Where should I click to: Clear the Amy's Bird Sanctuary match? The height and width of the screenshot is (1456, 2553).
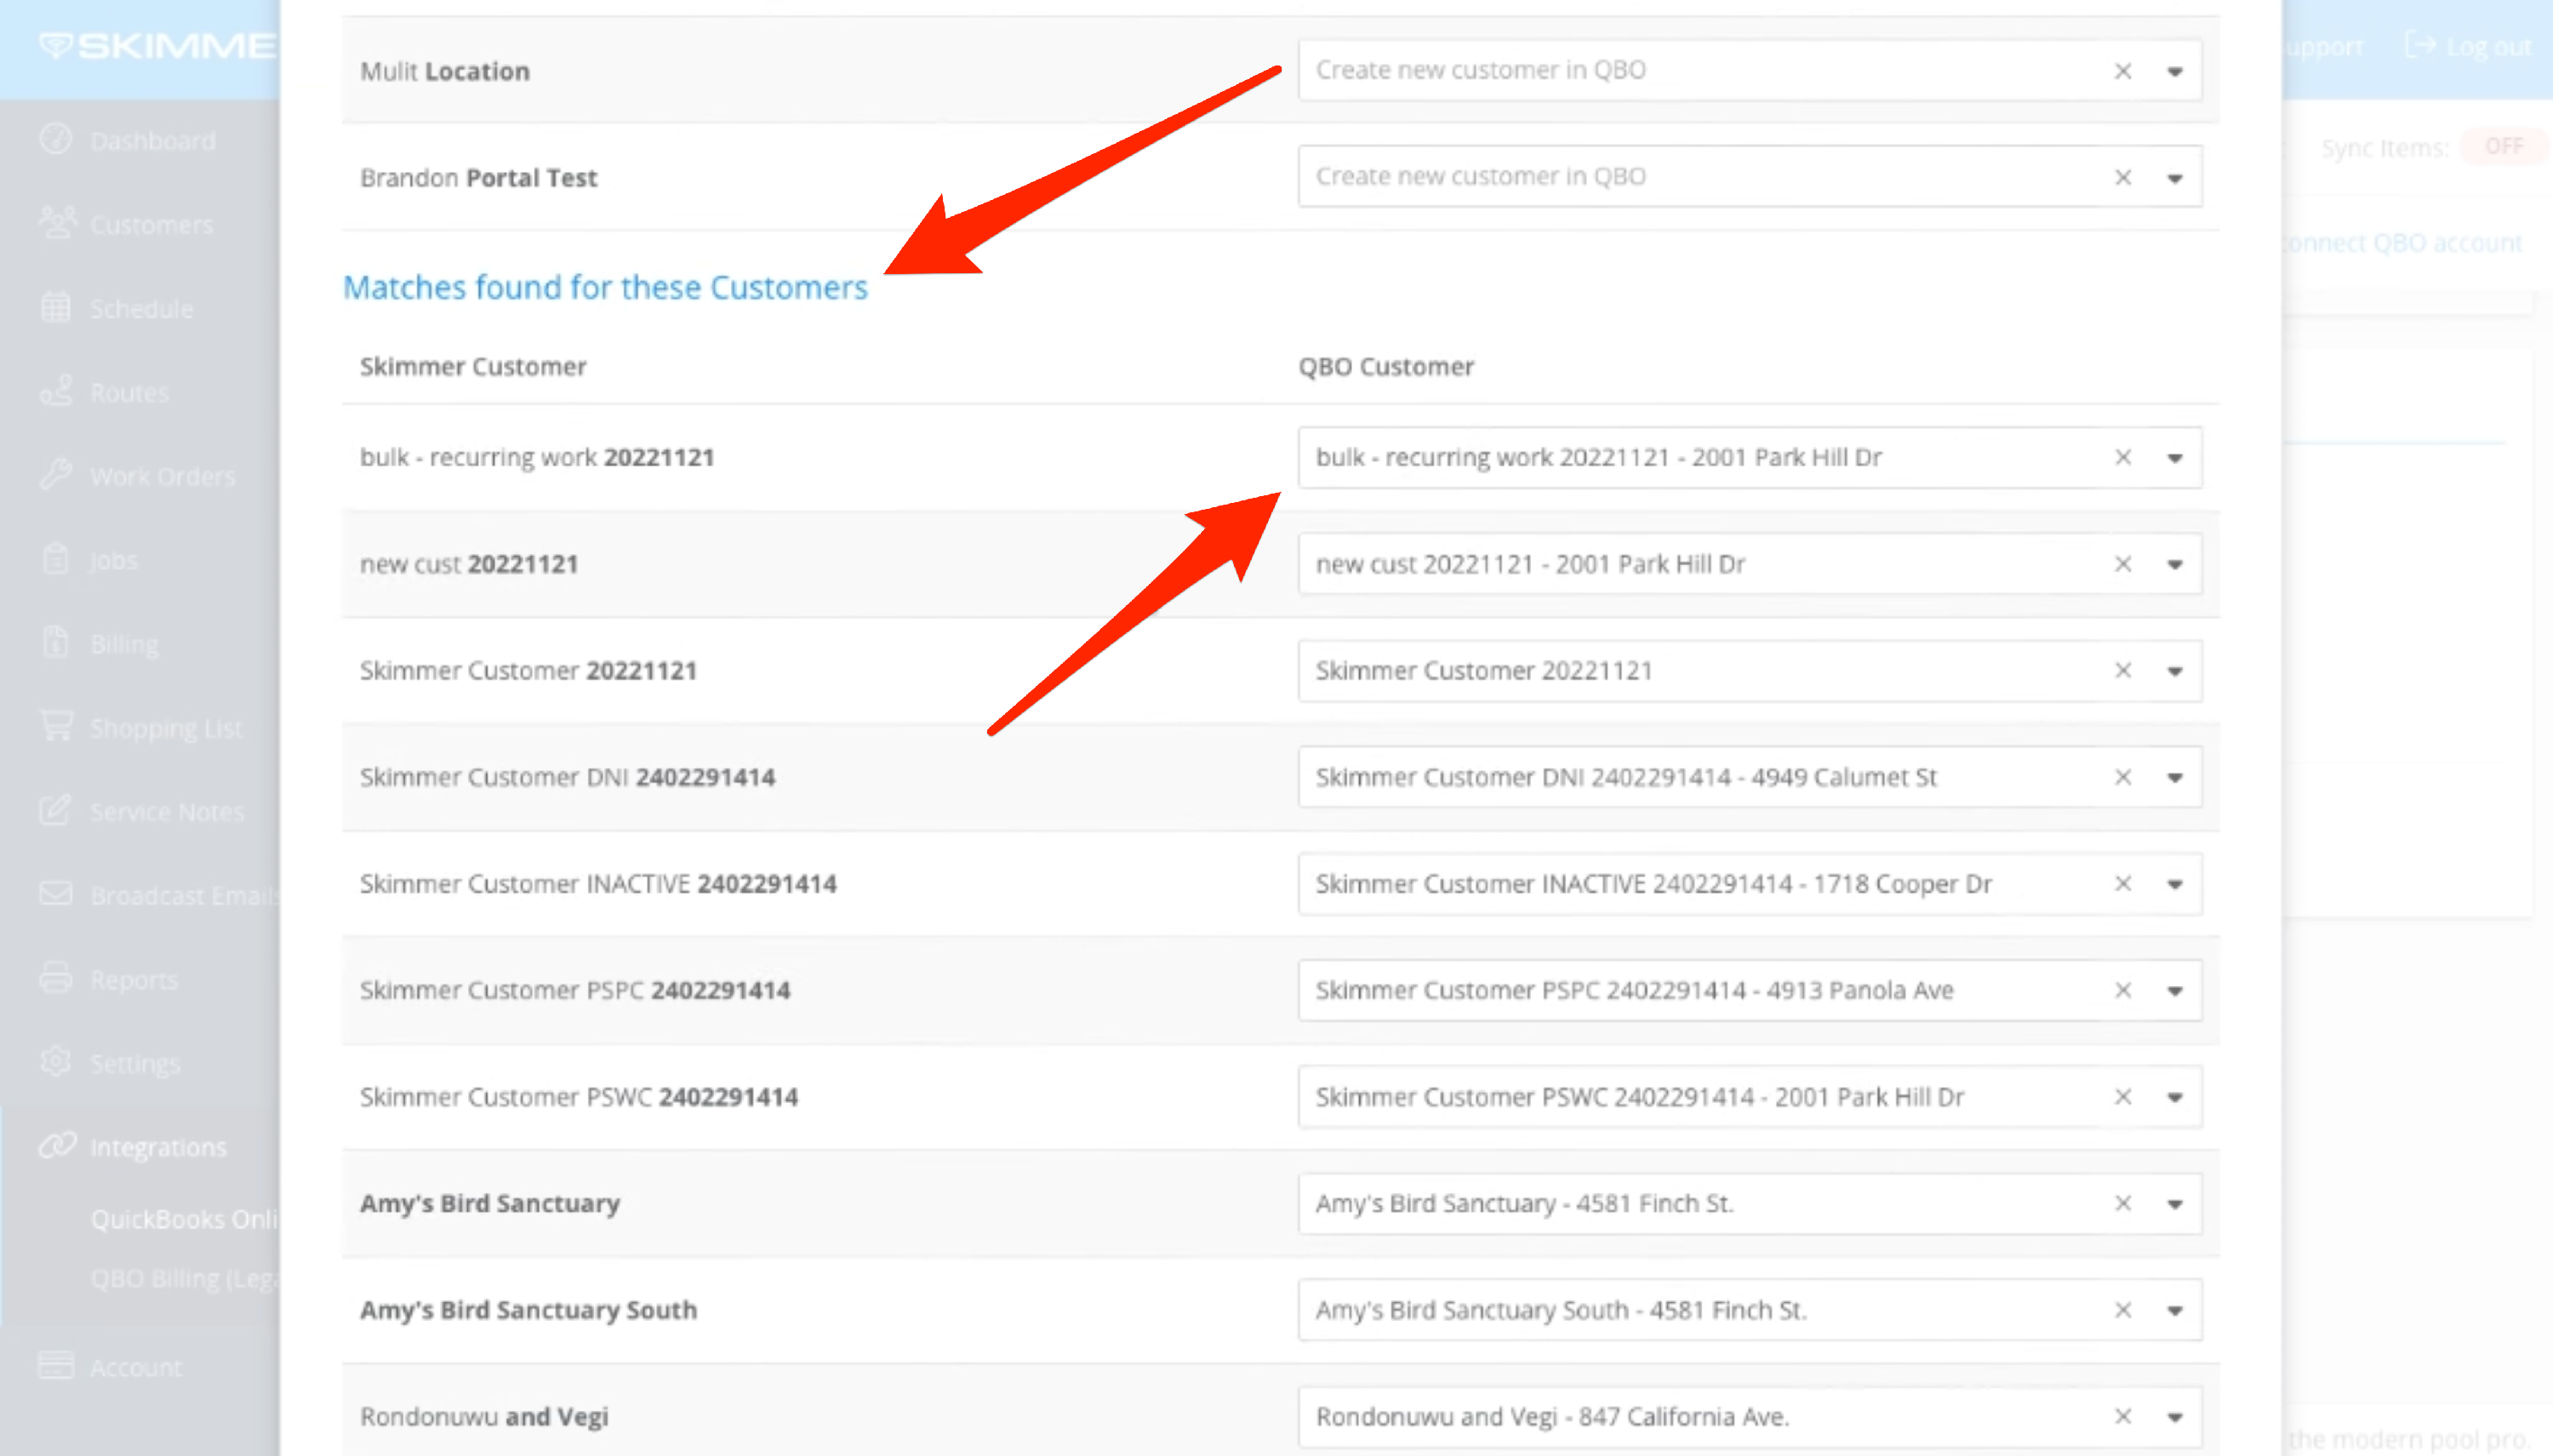2122,1204
